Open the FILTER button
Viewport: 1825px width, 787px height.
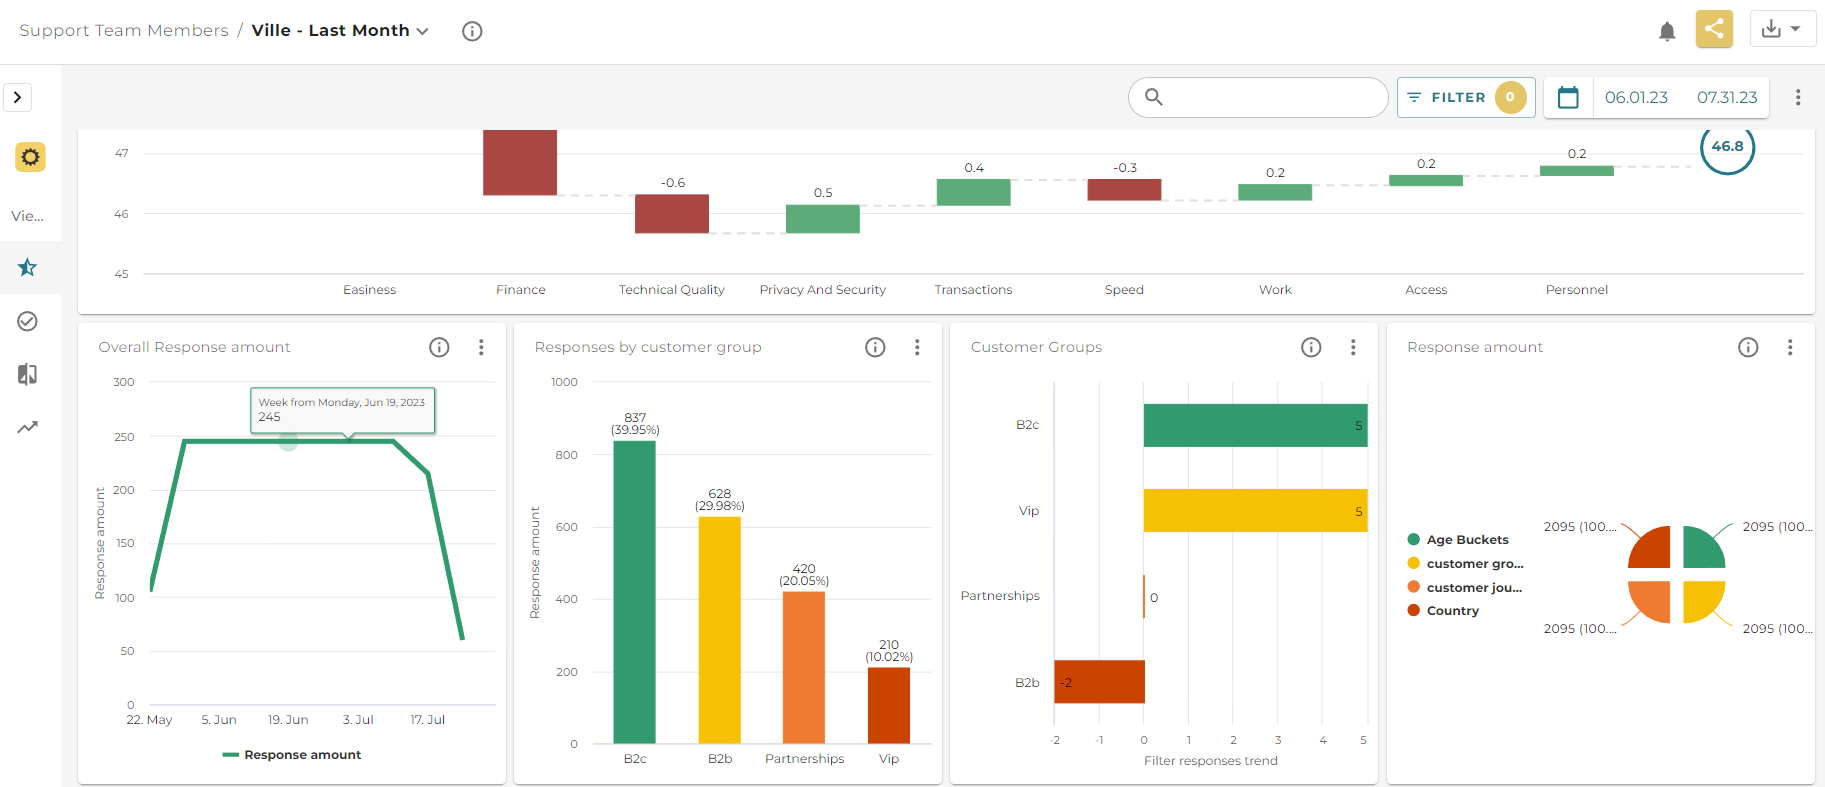point(1466,97)
